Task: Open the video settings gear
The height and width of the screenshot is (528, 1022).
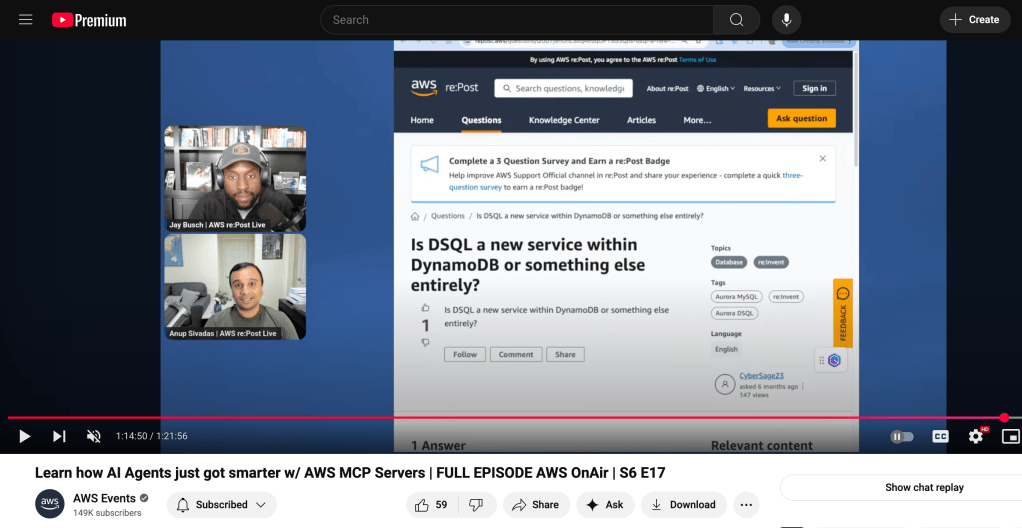Action: point(975,436)
